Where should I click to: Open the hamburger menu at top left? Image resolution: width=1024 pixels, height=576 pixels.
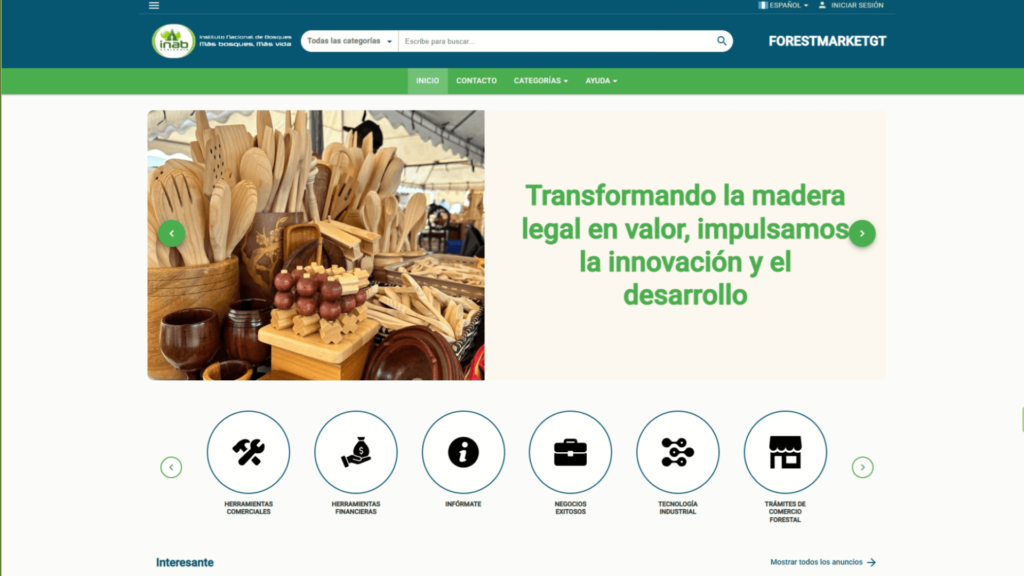[x=152, y=6]
